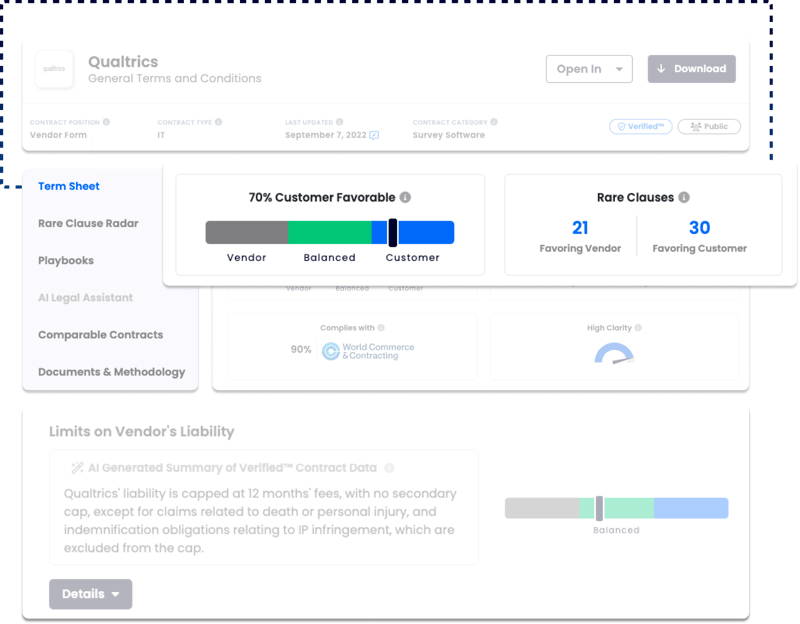The image size is (800, 624).
Task: Click the info icon beside 70% Customer Favorable
Action: (405, 197)
